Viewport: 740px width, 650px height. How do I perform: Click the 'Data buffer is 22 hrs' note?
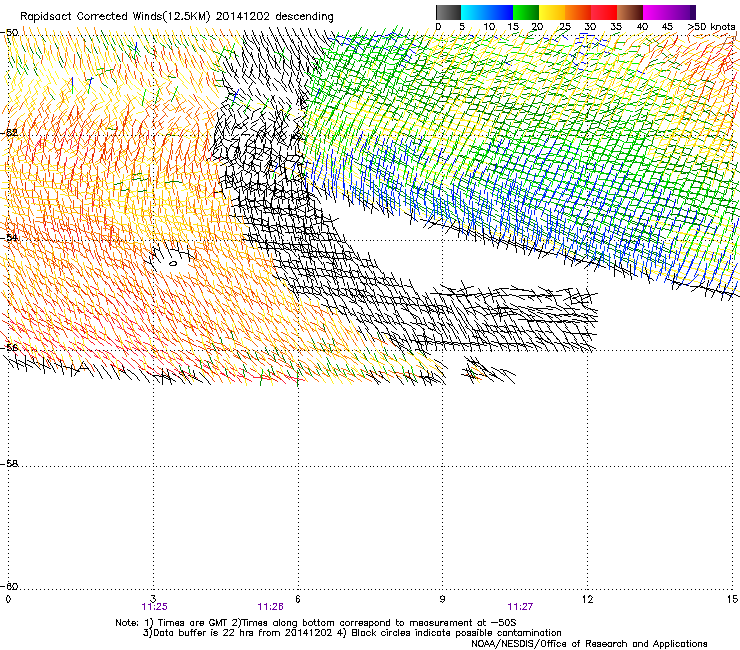point(192,633)
